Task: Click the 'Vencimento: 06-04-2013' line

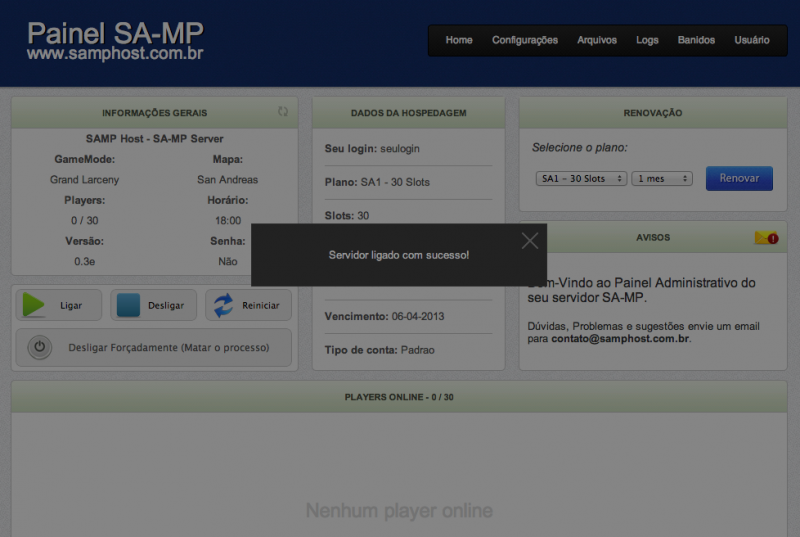Action: click(x=384, y=316)
